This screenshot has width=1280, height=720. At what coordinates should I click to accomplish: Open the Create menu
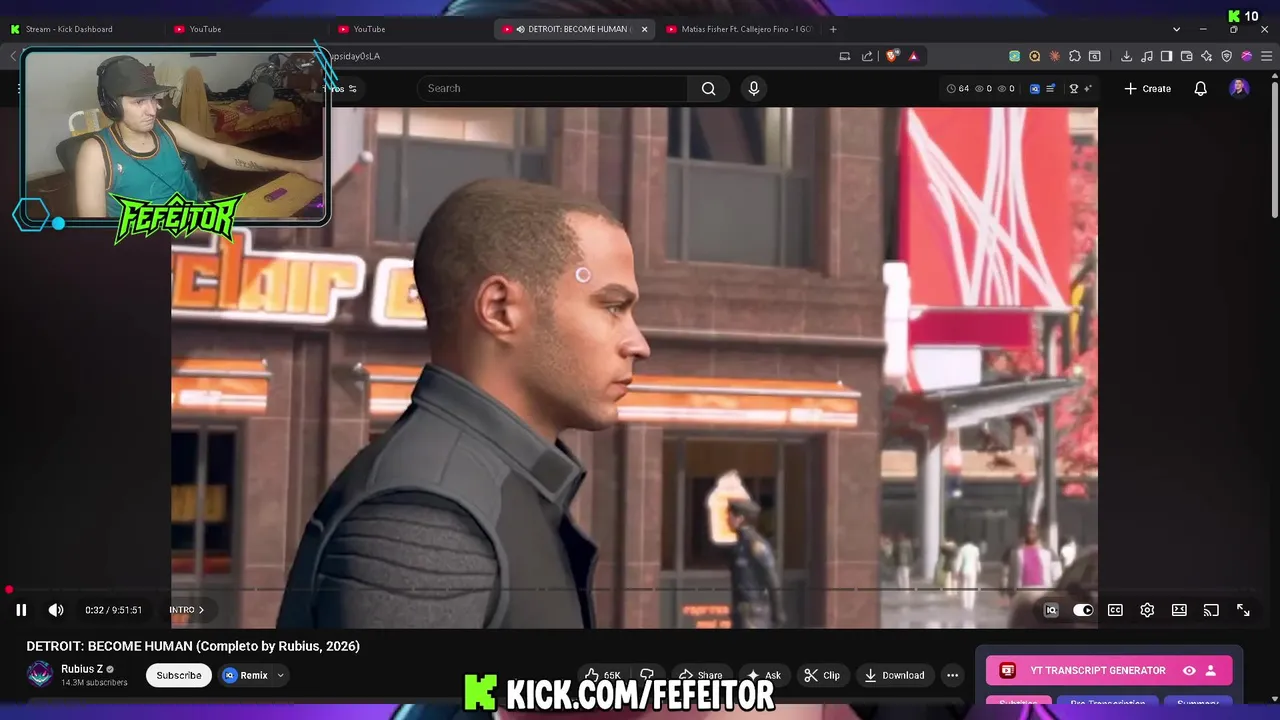[1147, 88]
